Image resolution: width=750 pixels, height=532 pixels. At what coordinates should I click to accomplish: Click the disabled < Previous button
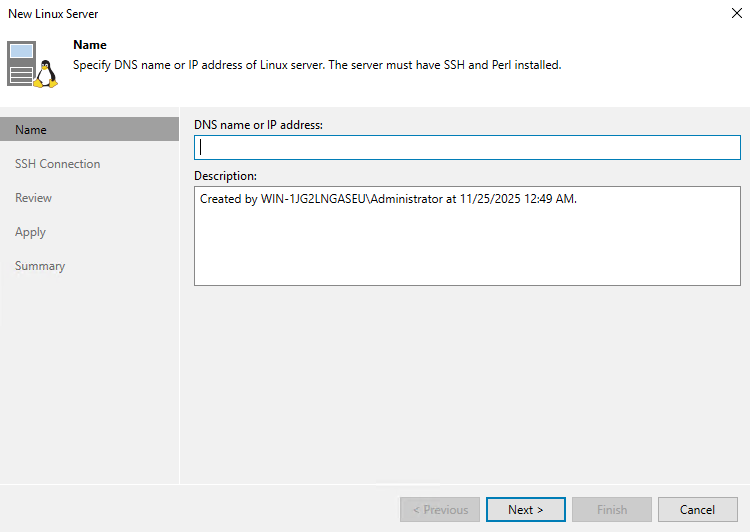tap(440, 509)
